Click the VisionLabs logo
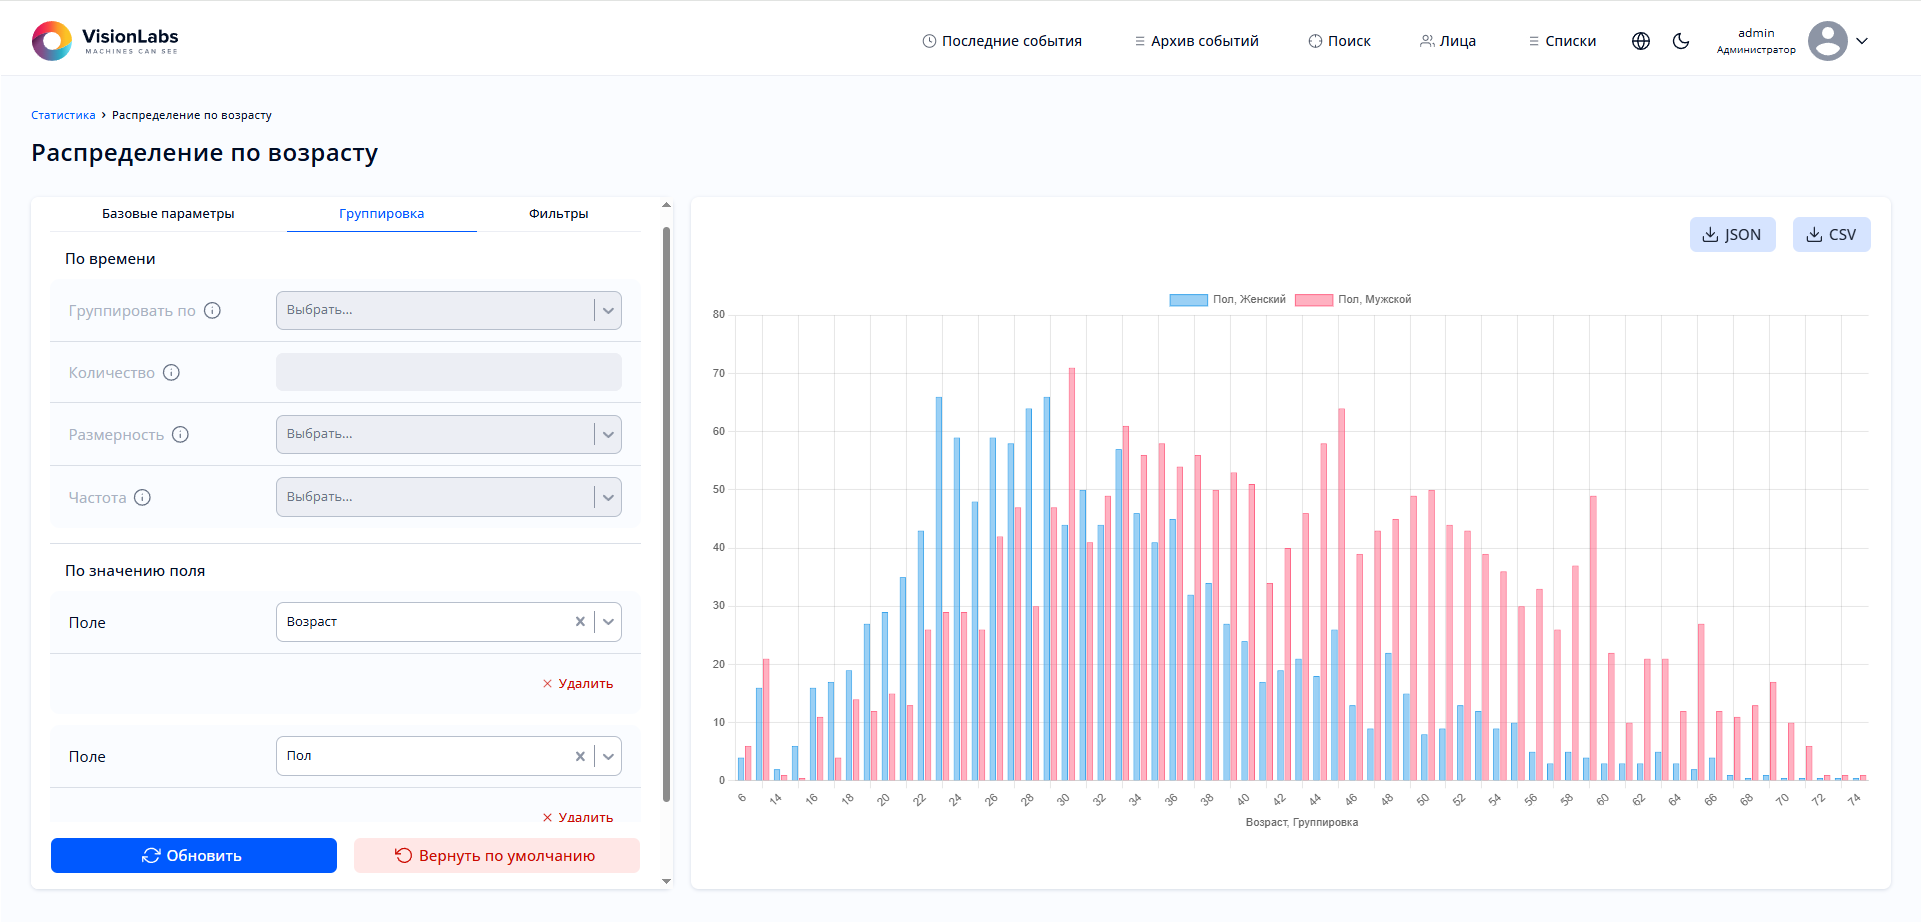The height and width of the screenshot is (922, 1921). click(105, 41)
